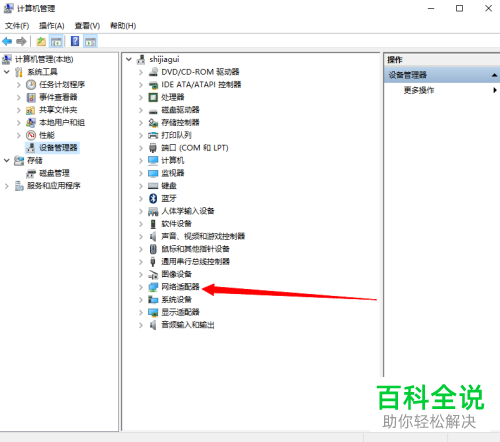Click the 软件设备 icon

(153, 224)
